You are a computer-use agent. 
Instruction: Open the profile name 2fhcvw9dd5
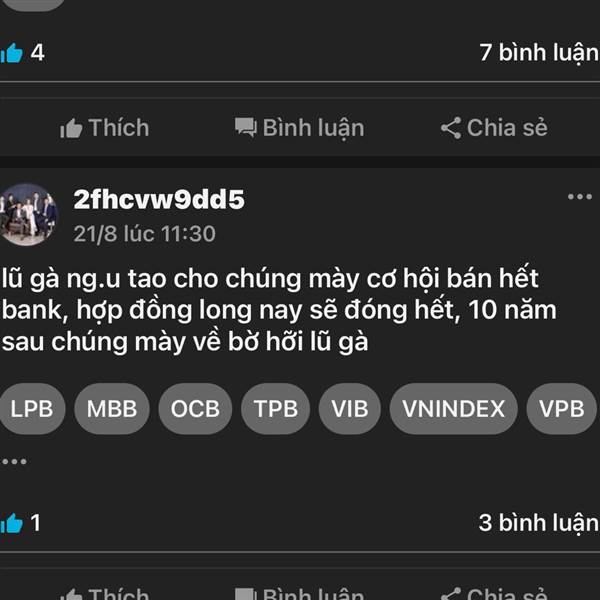point(159,199)
